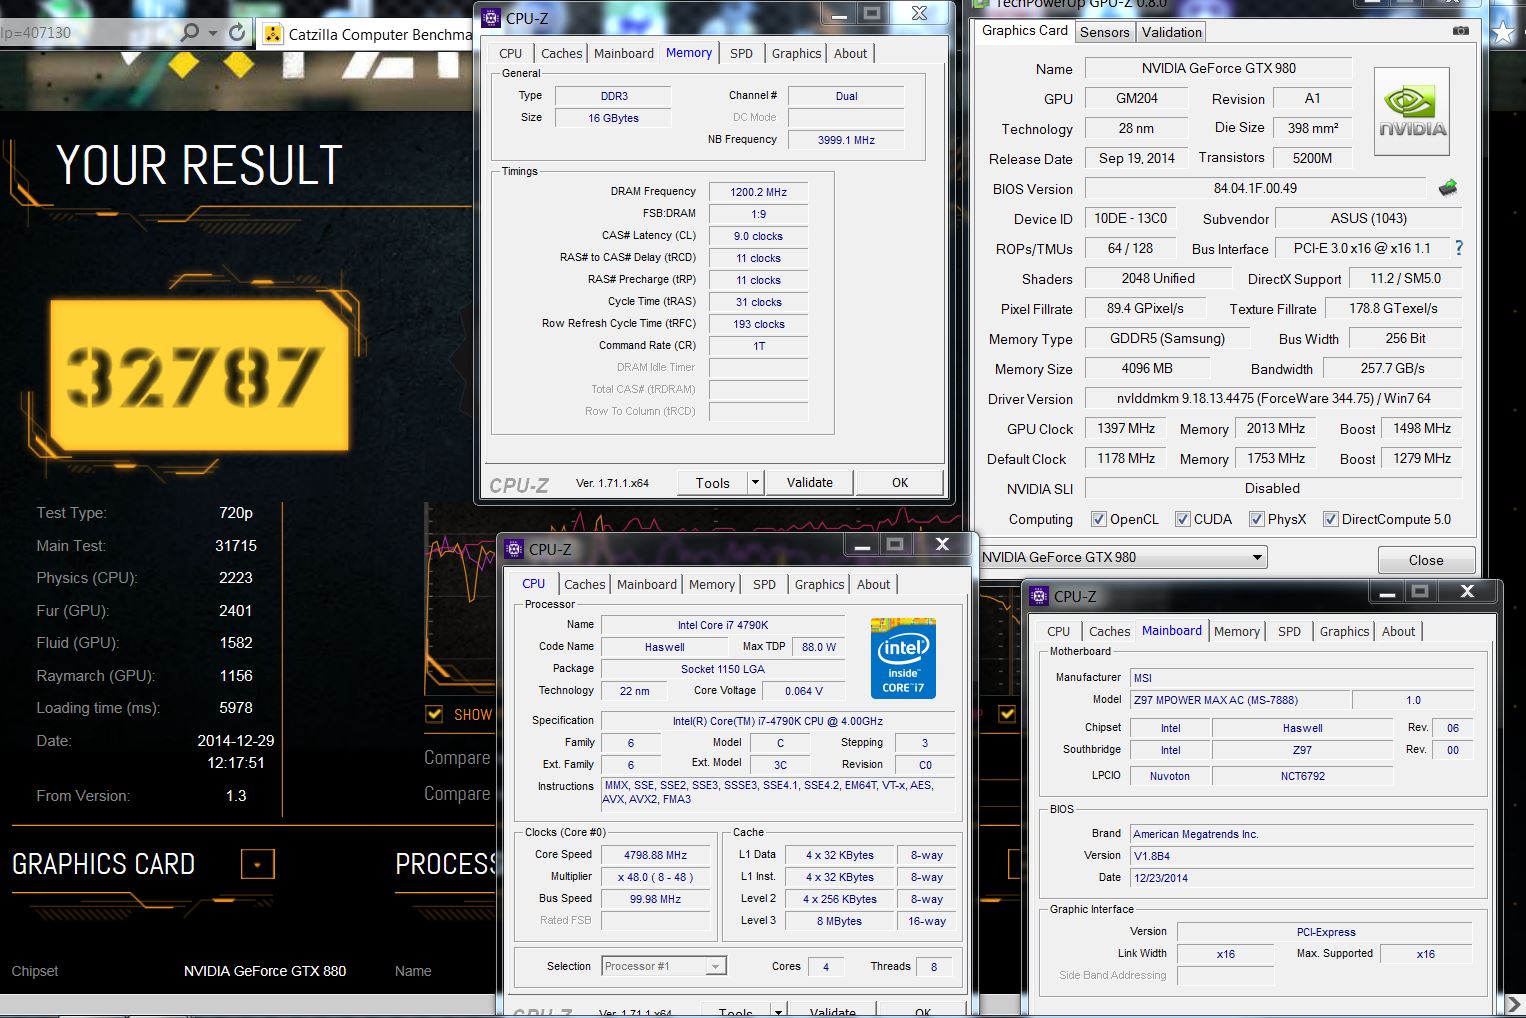Viewport: 1526px width, 1018px height.
Task: Click the title icon of the CPU-Z window showing the CPU tab
Action: pos(514,548)
